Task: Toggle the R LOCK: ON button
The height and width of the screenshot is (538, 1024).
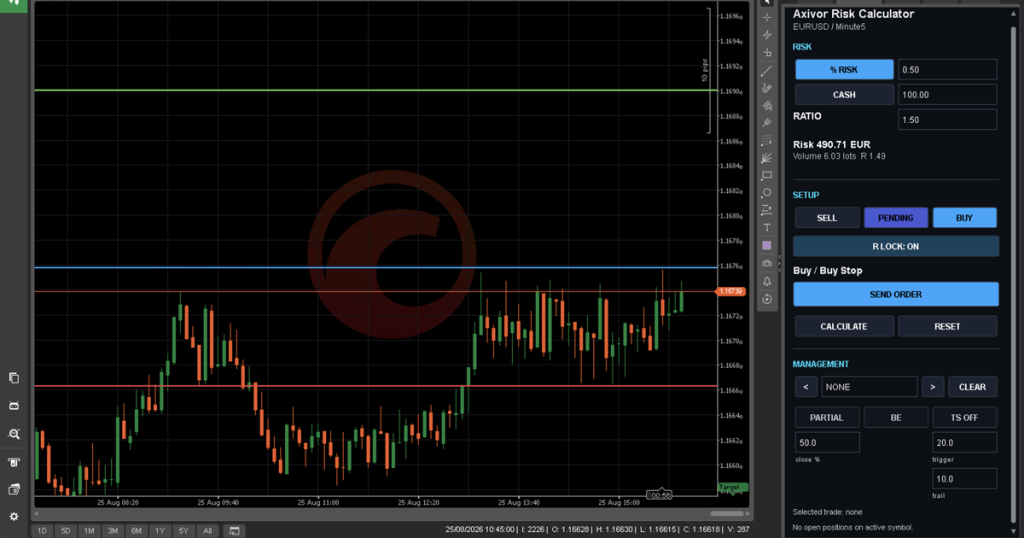Action: point(895,246)
